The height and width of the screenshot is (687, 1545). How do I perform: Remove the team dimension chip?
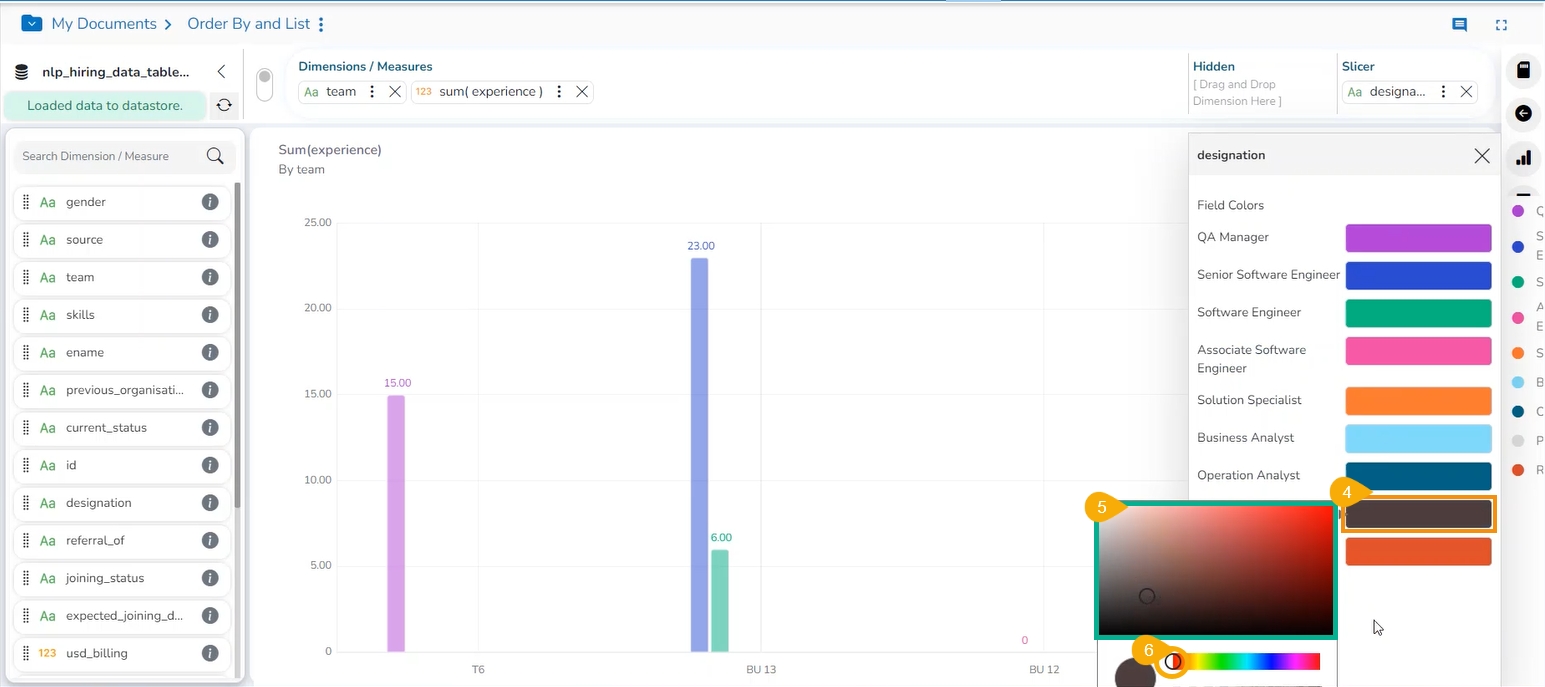[395, 92]
